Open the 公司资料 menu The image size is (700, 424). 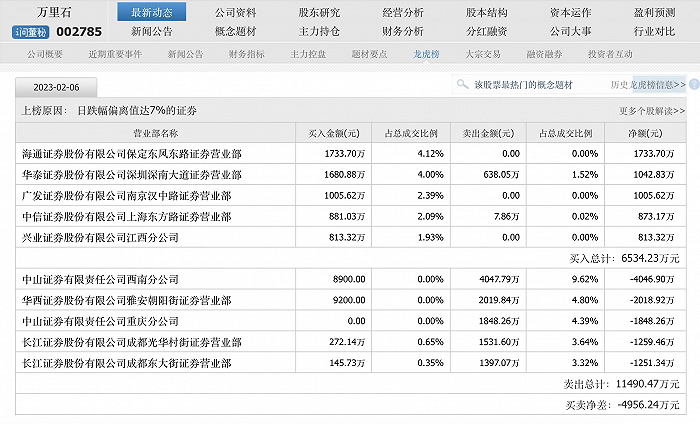pos(236,12)
